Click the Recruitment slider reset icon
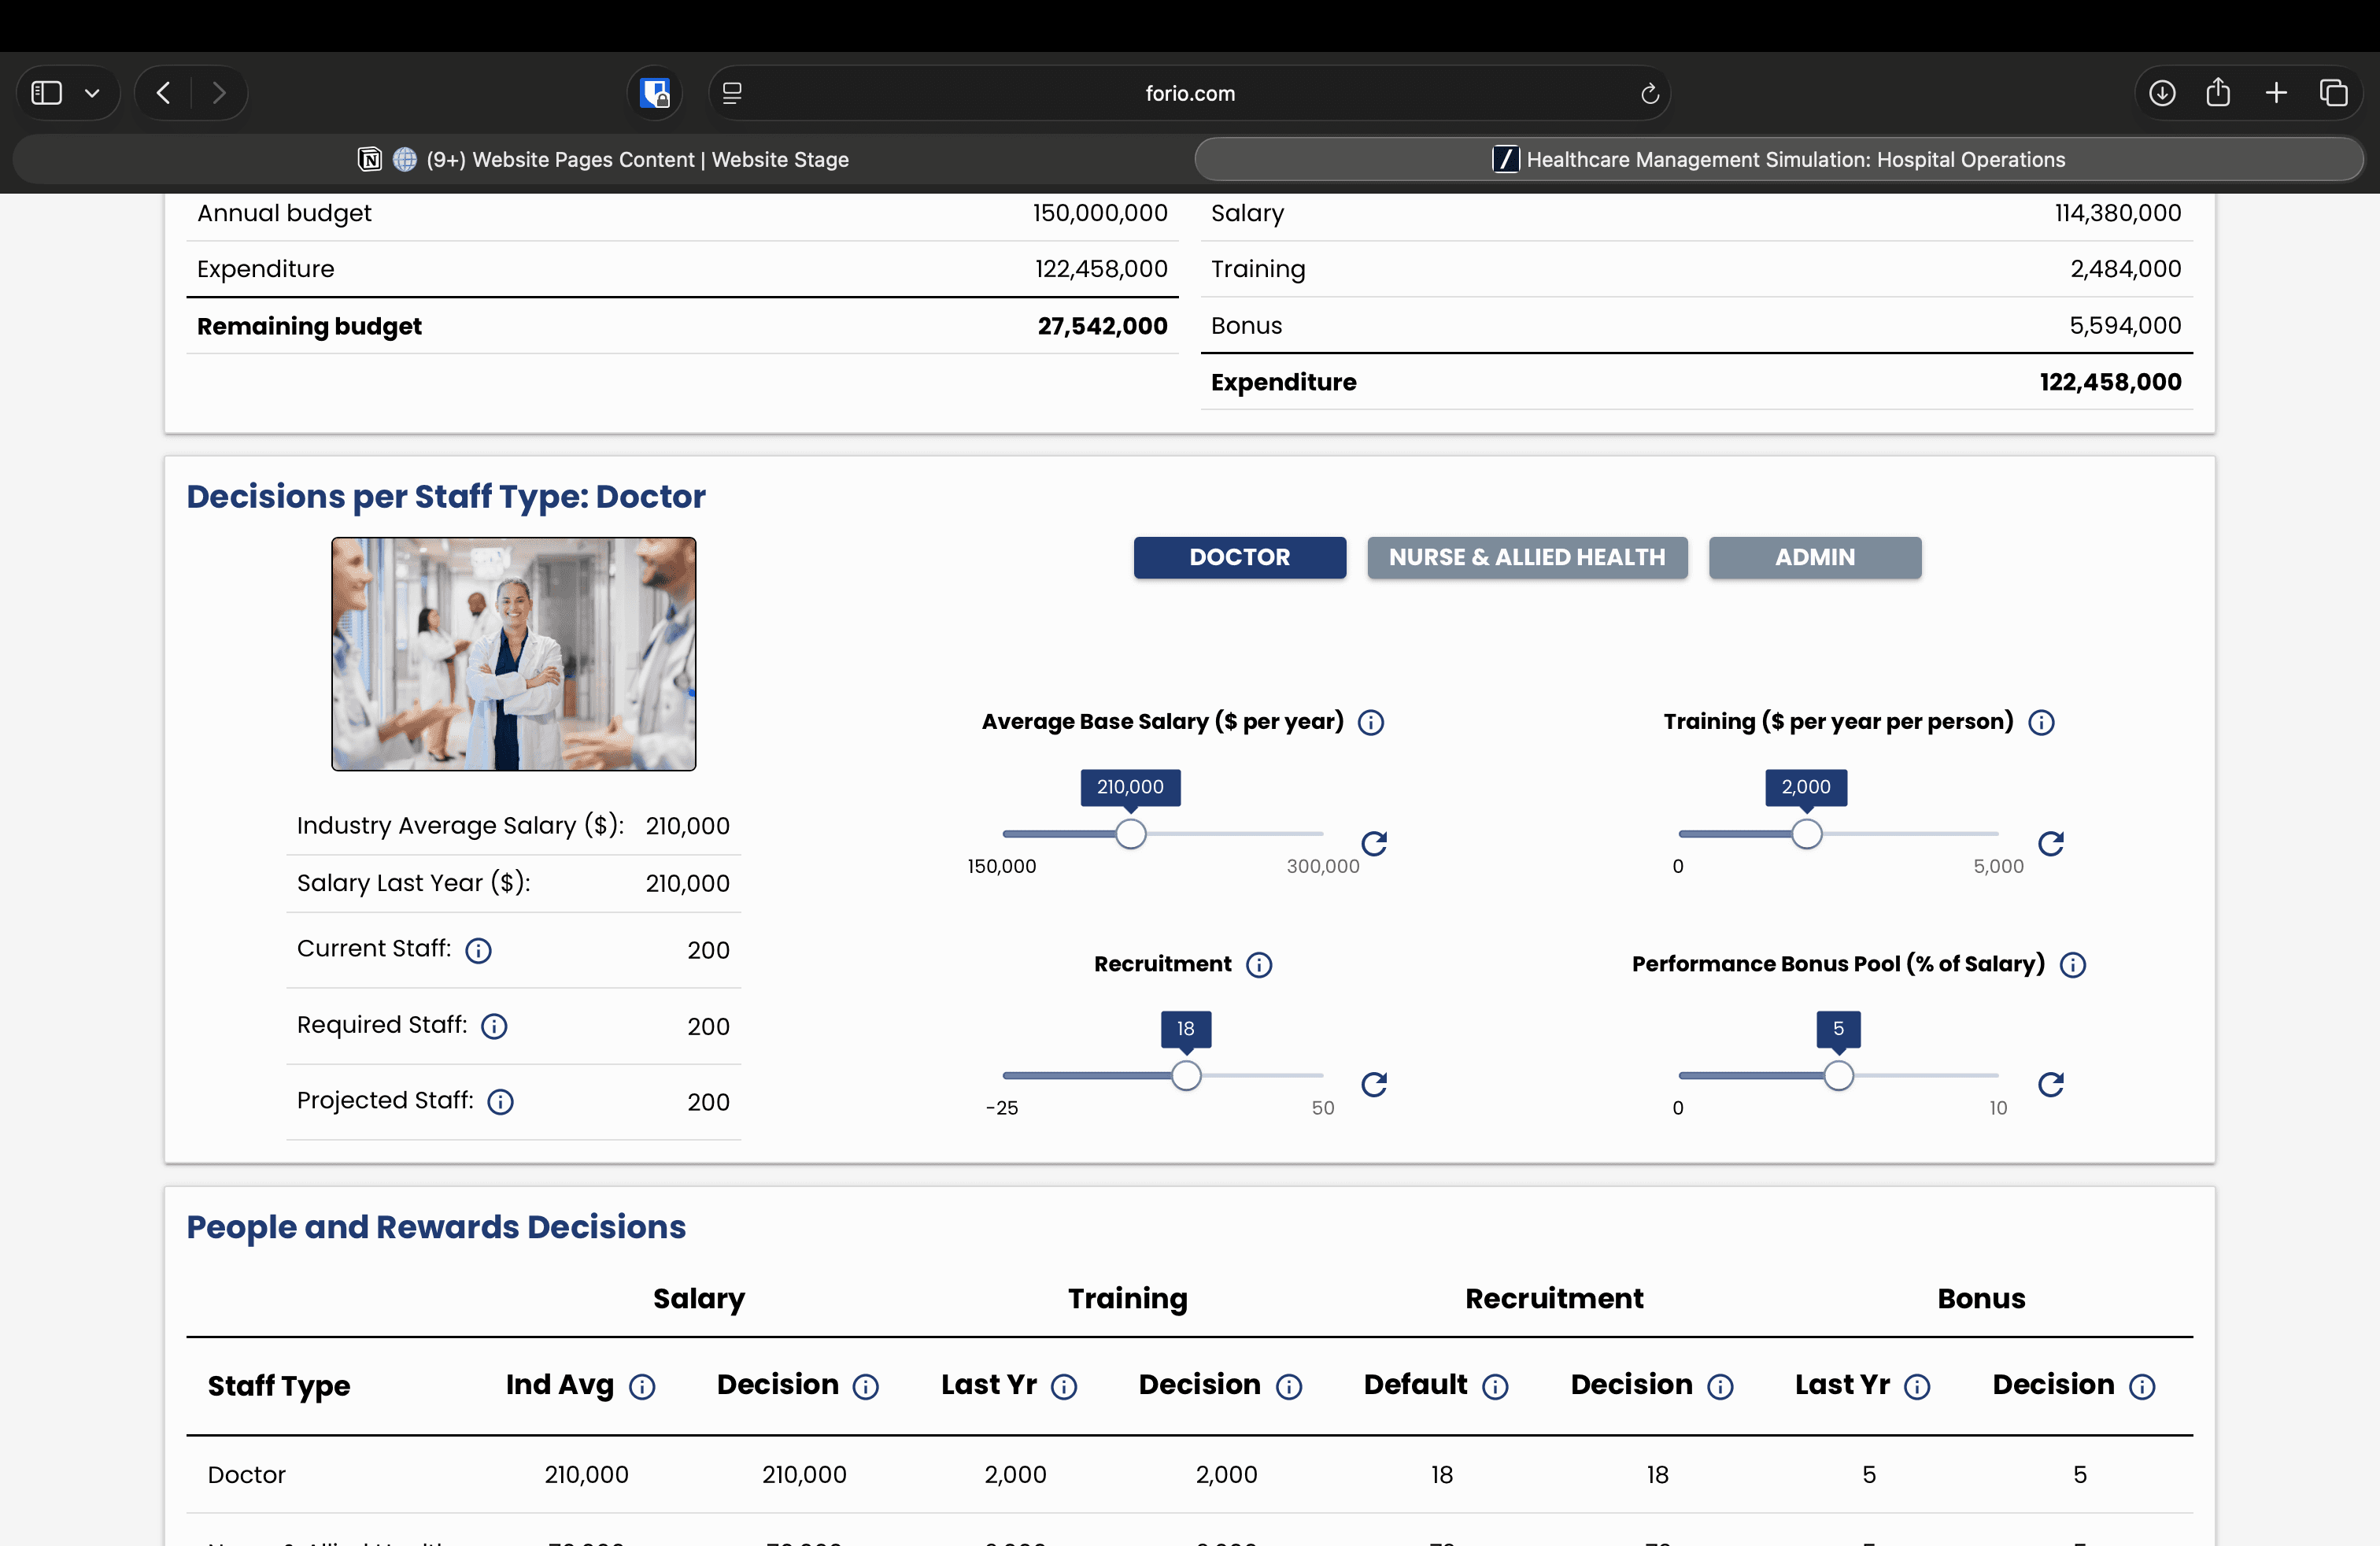The width and height of the screenshot is (2380, 1546). (x=1374, y=1084)
